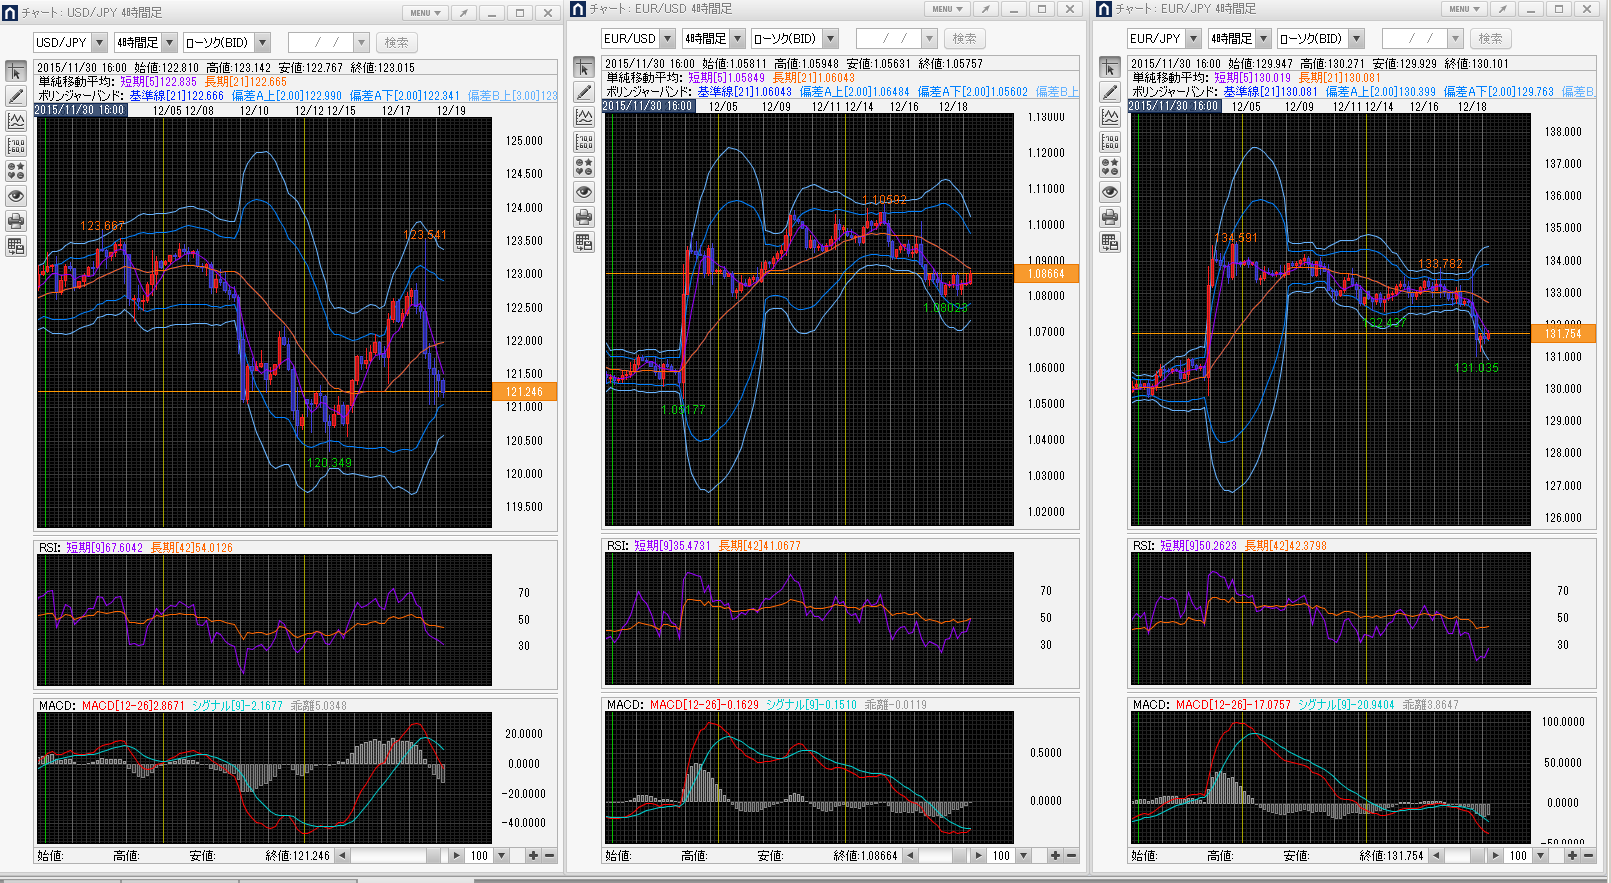Print the USD/JPY chart
Viewport: 1611px width, 883px height.
16,221
